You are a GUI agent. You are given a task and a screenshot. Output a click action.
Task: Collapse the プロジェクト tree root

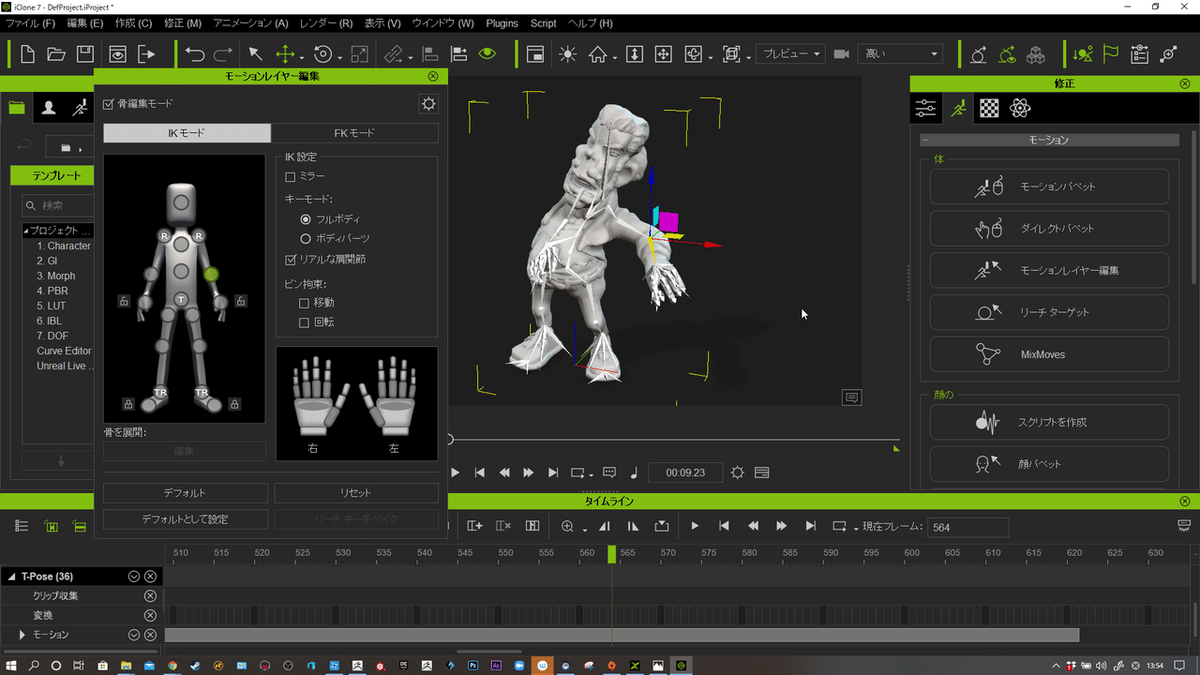26,230
